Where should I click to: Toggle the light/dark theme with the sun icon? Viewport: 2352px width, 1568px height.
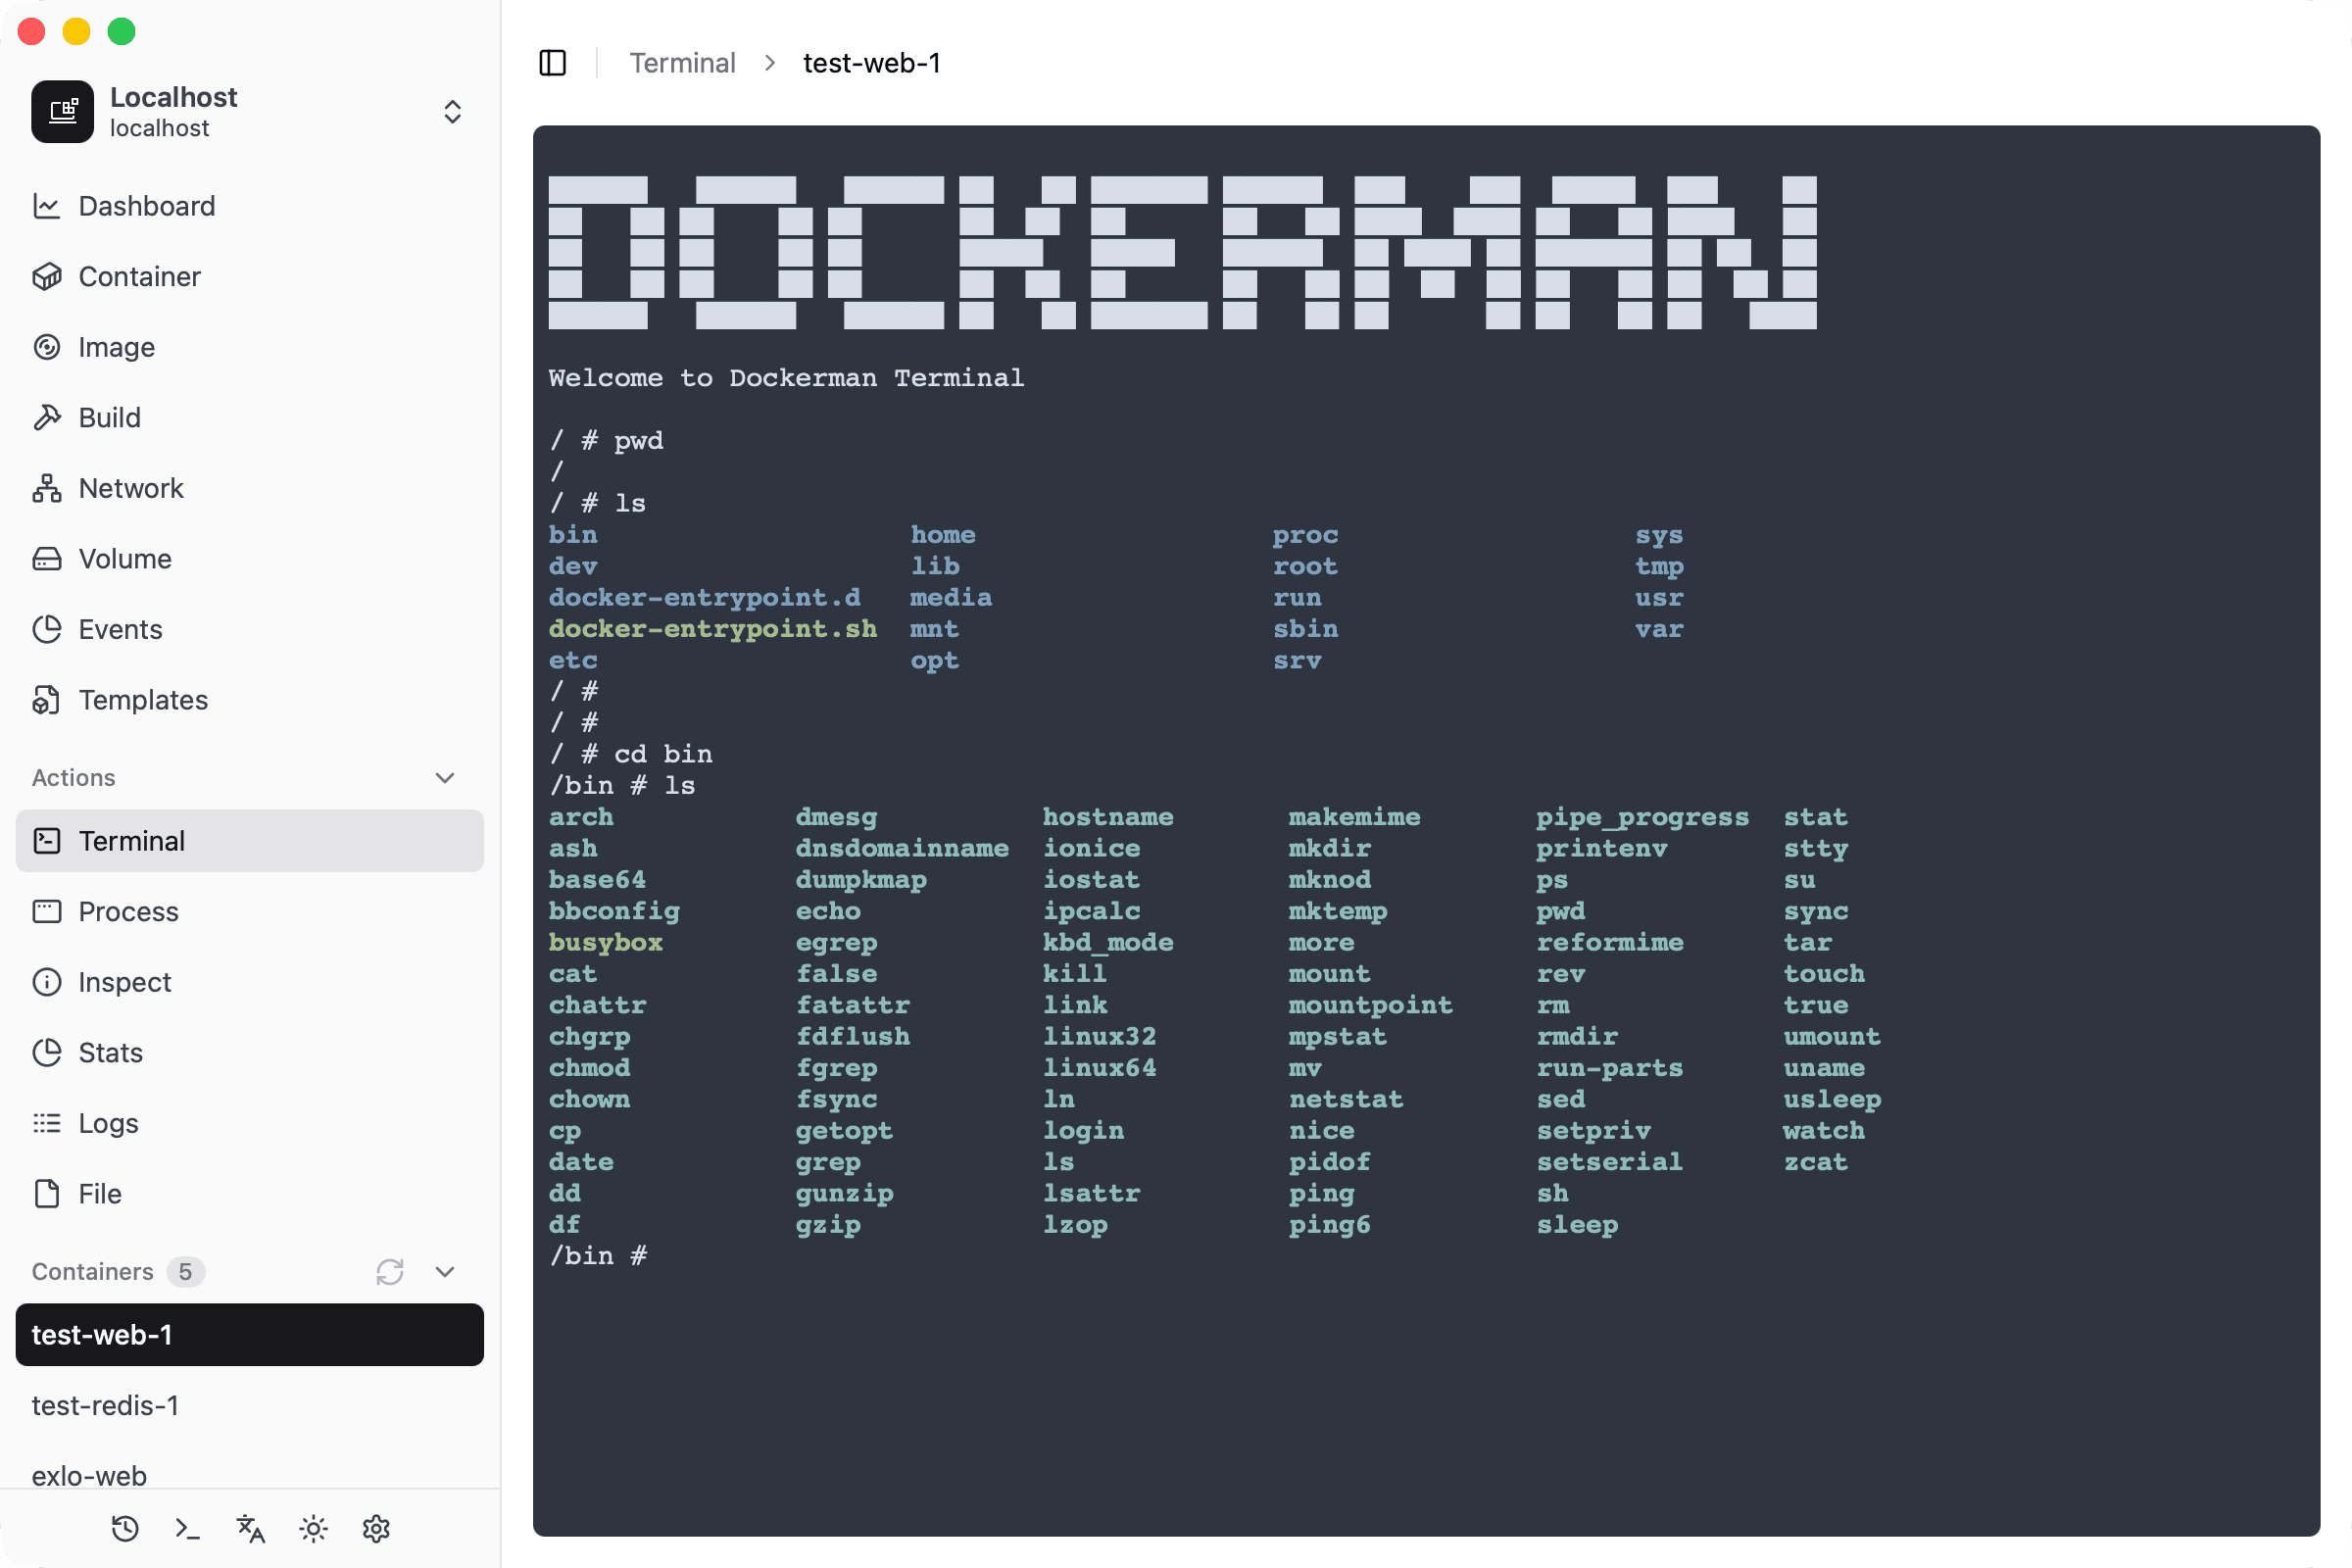[313, 1528]
